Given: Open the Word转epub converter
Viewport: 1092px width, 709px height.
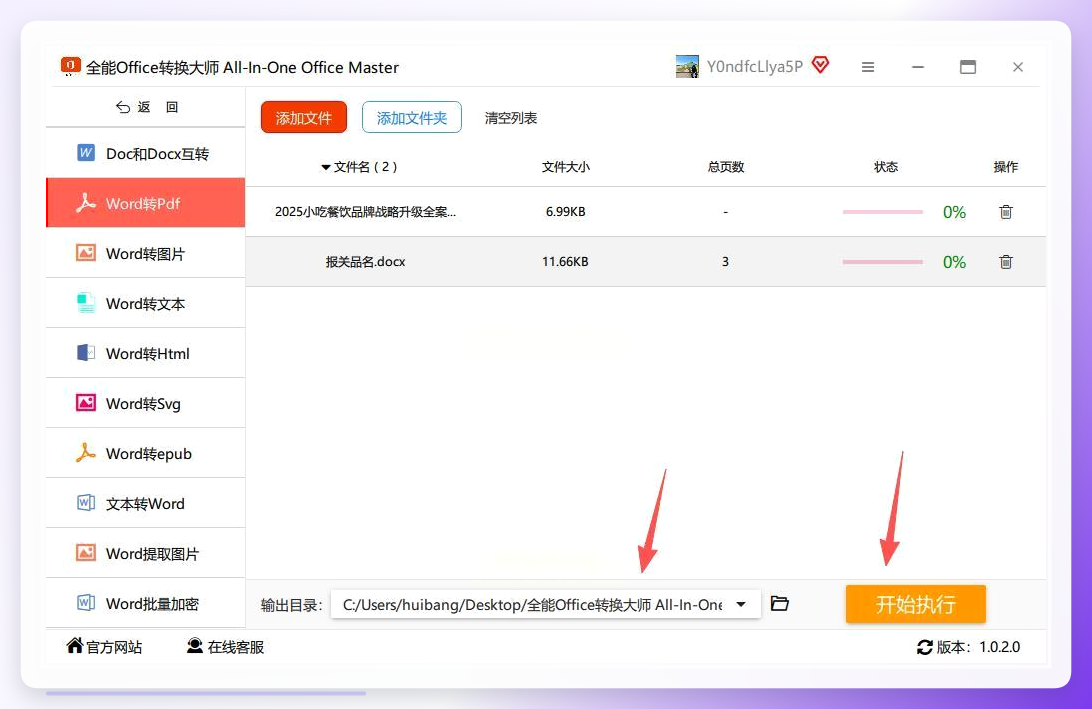Looking at the screenshot, I should 146,453.
